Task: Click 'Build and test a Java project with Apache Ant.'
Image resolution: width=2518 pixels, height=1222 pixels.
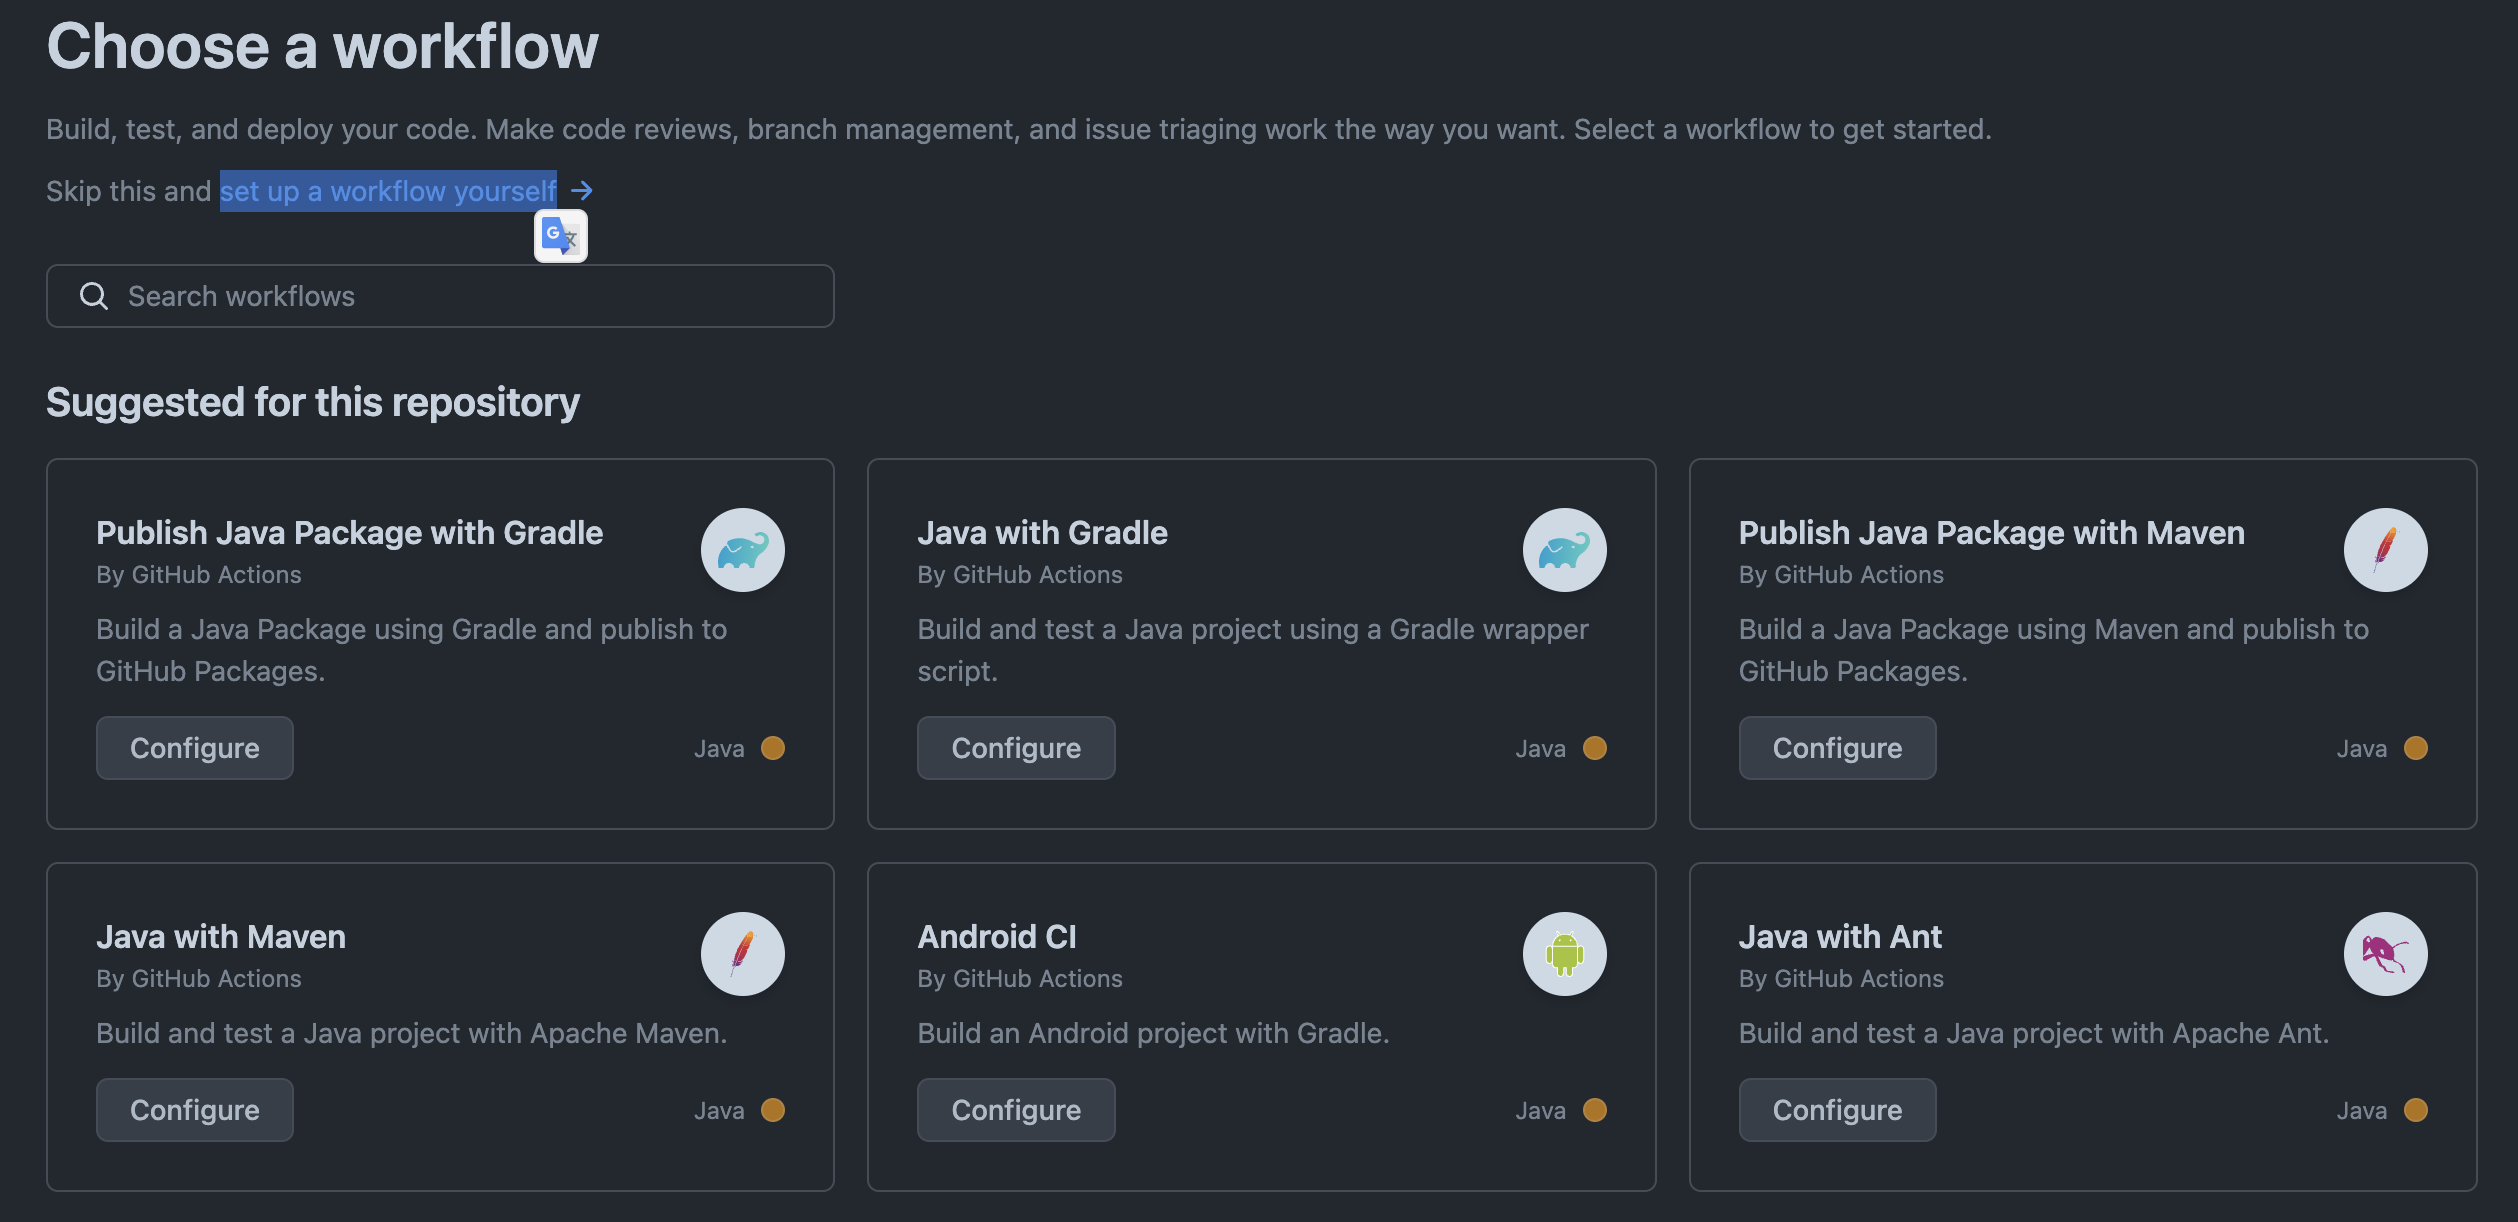Action: click(x=2034, y=1033)
